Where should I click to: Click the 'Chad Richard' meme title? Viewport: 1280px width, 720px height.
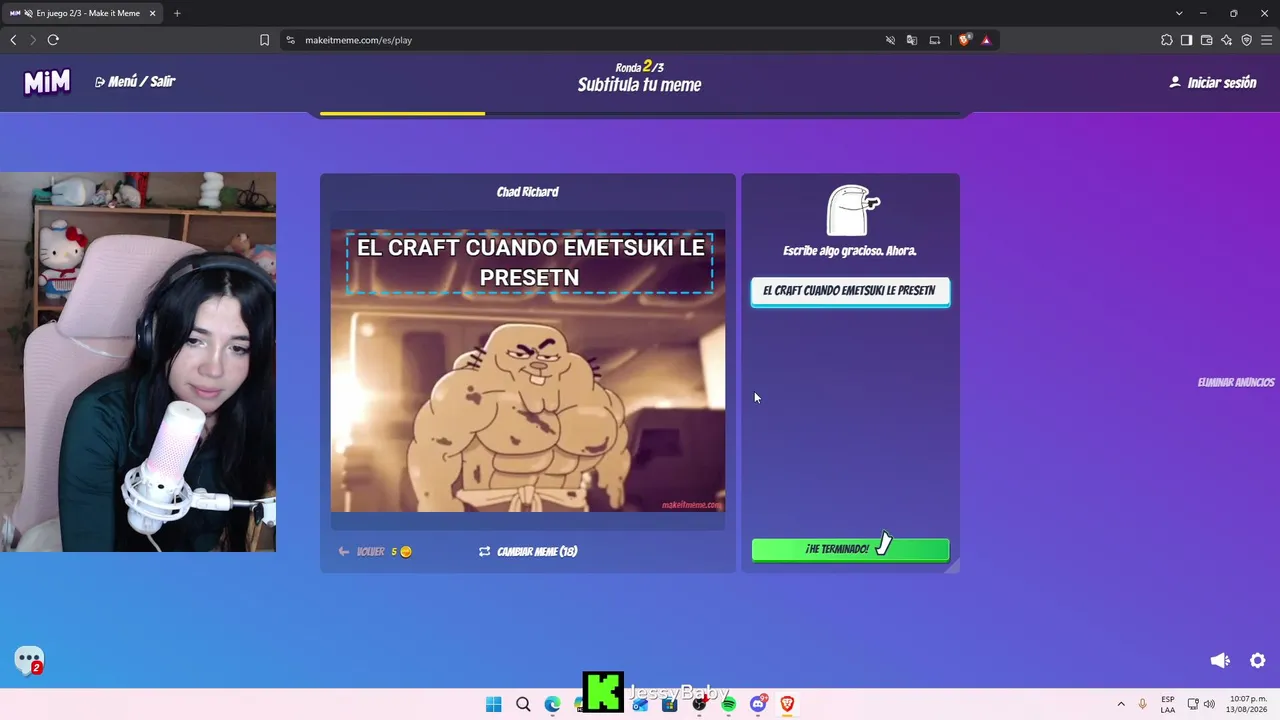click(528, 192)
